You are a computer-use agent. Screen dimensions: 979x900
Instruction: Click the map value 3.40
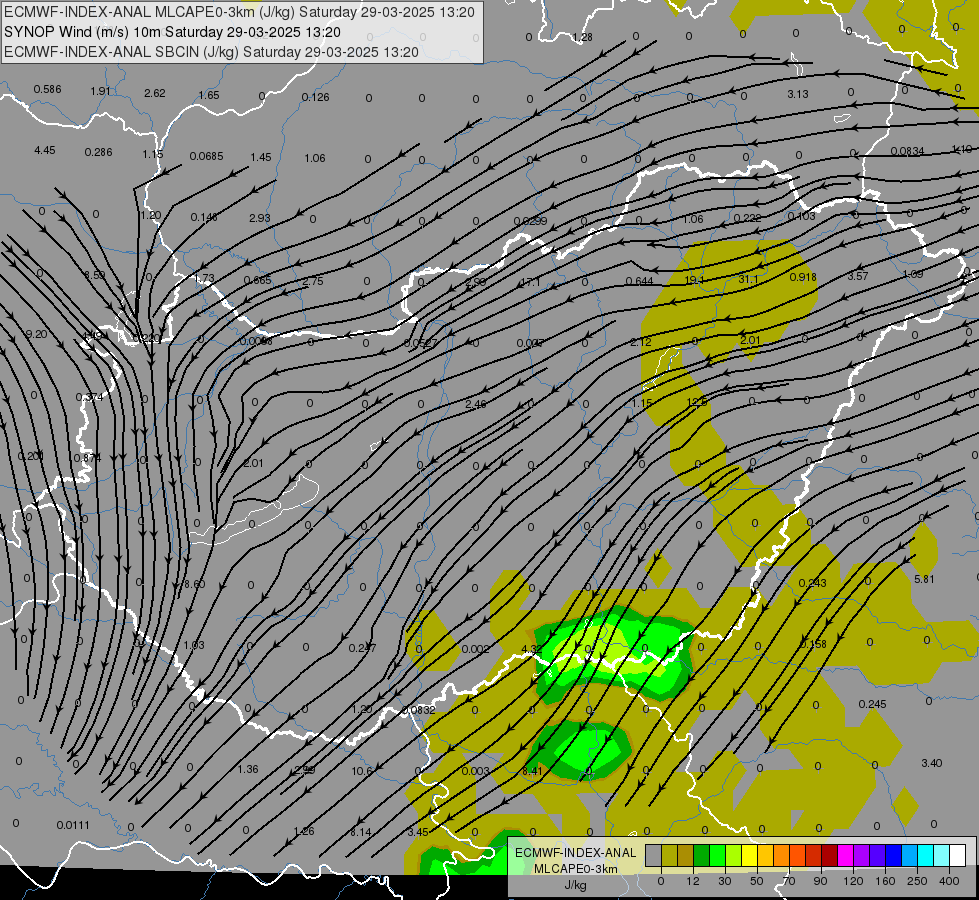pyautogui.click(x=932, y=763)
